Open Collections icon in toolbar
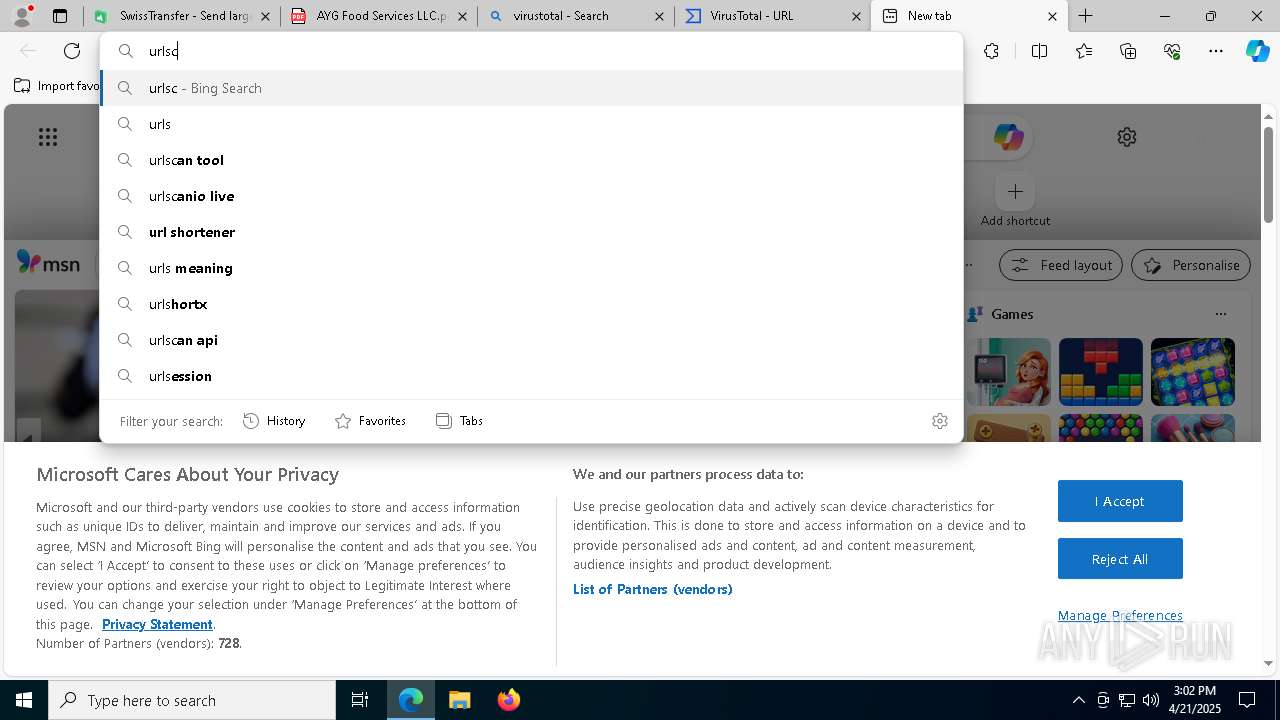 tap(1128, 51)
